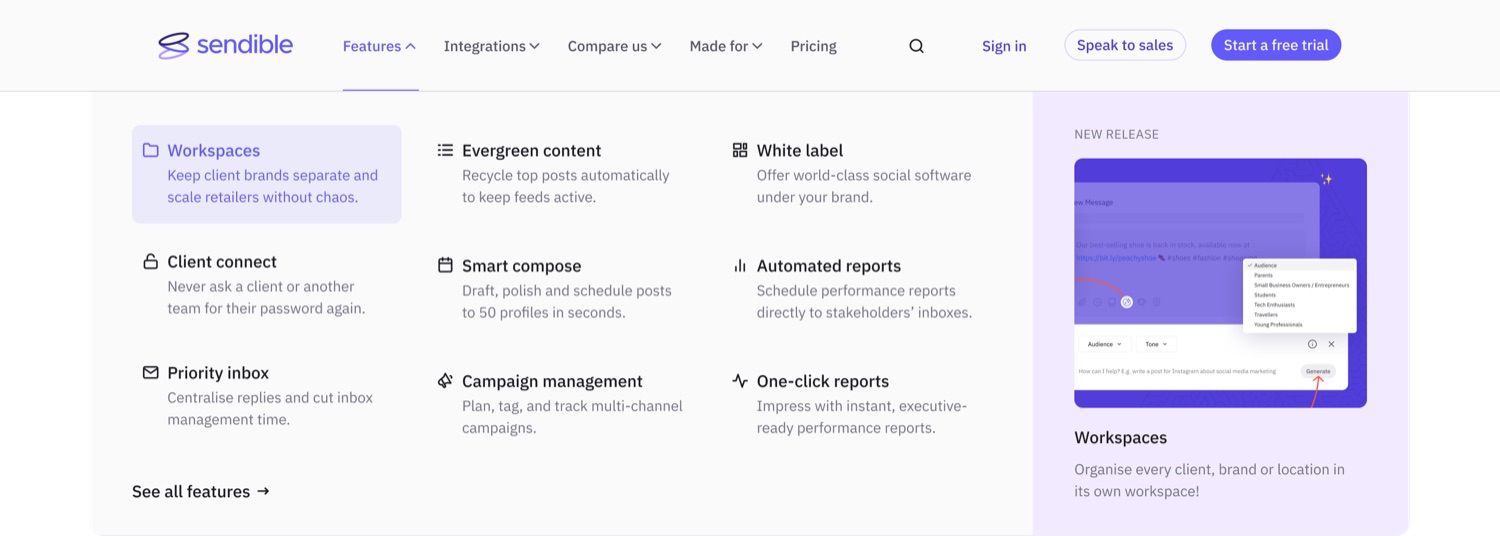Open the Workspaces feature title
Viewport: 1500px width, 536px height.
click(x=214, y=150)
